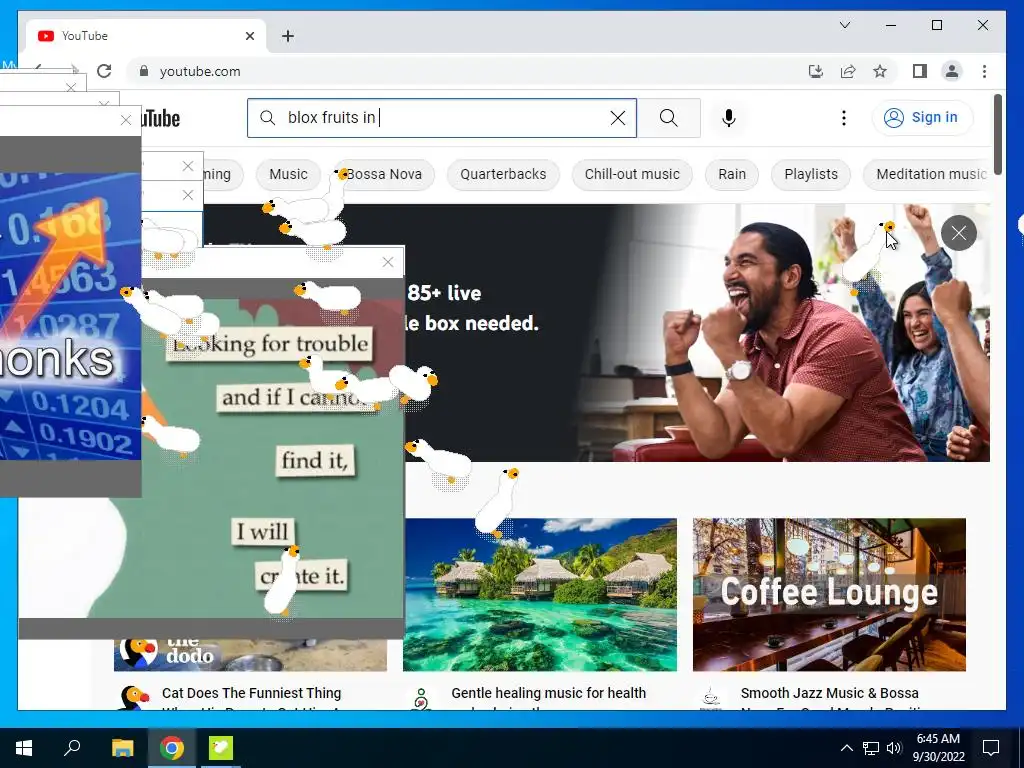1024x768 pixels.
Task: Select the Chill-out music chip
Action: coord(632,174)
